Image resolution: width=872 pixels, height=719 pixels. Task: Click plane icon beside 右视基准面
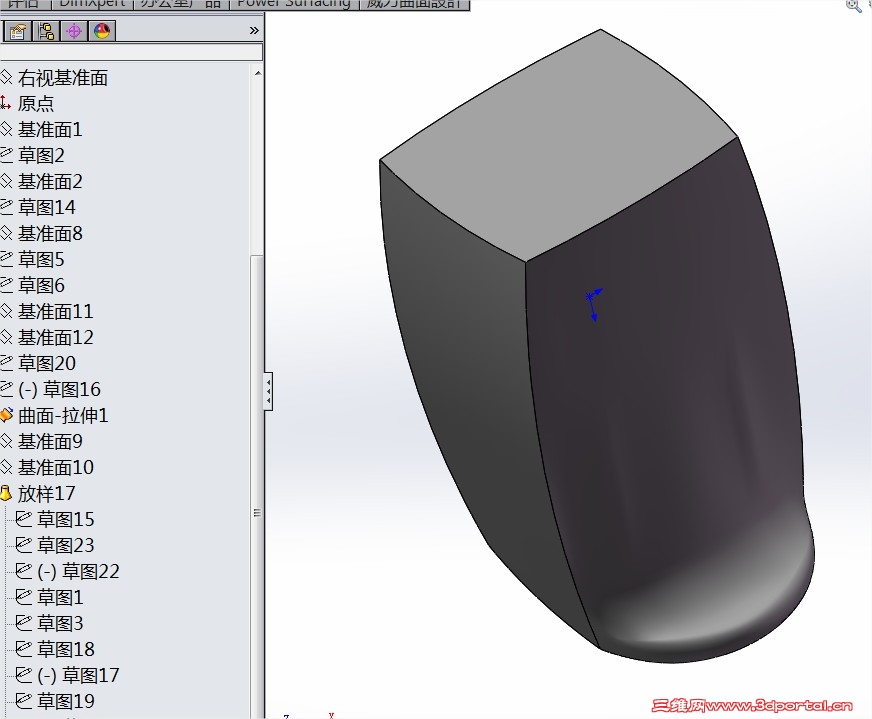(6, 77)
